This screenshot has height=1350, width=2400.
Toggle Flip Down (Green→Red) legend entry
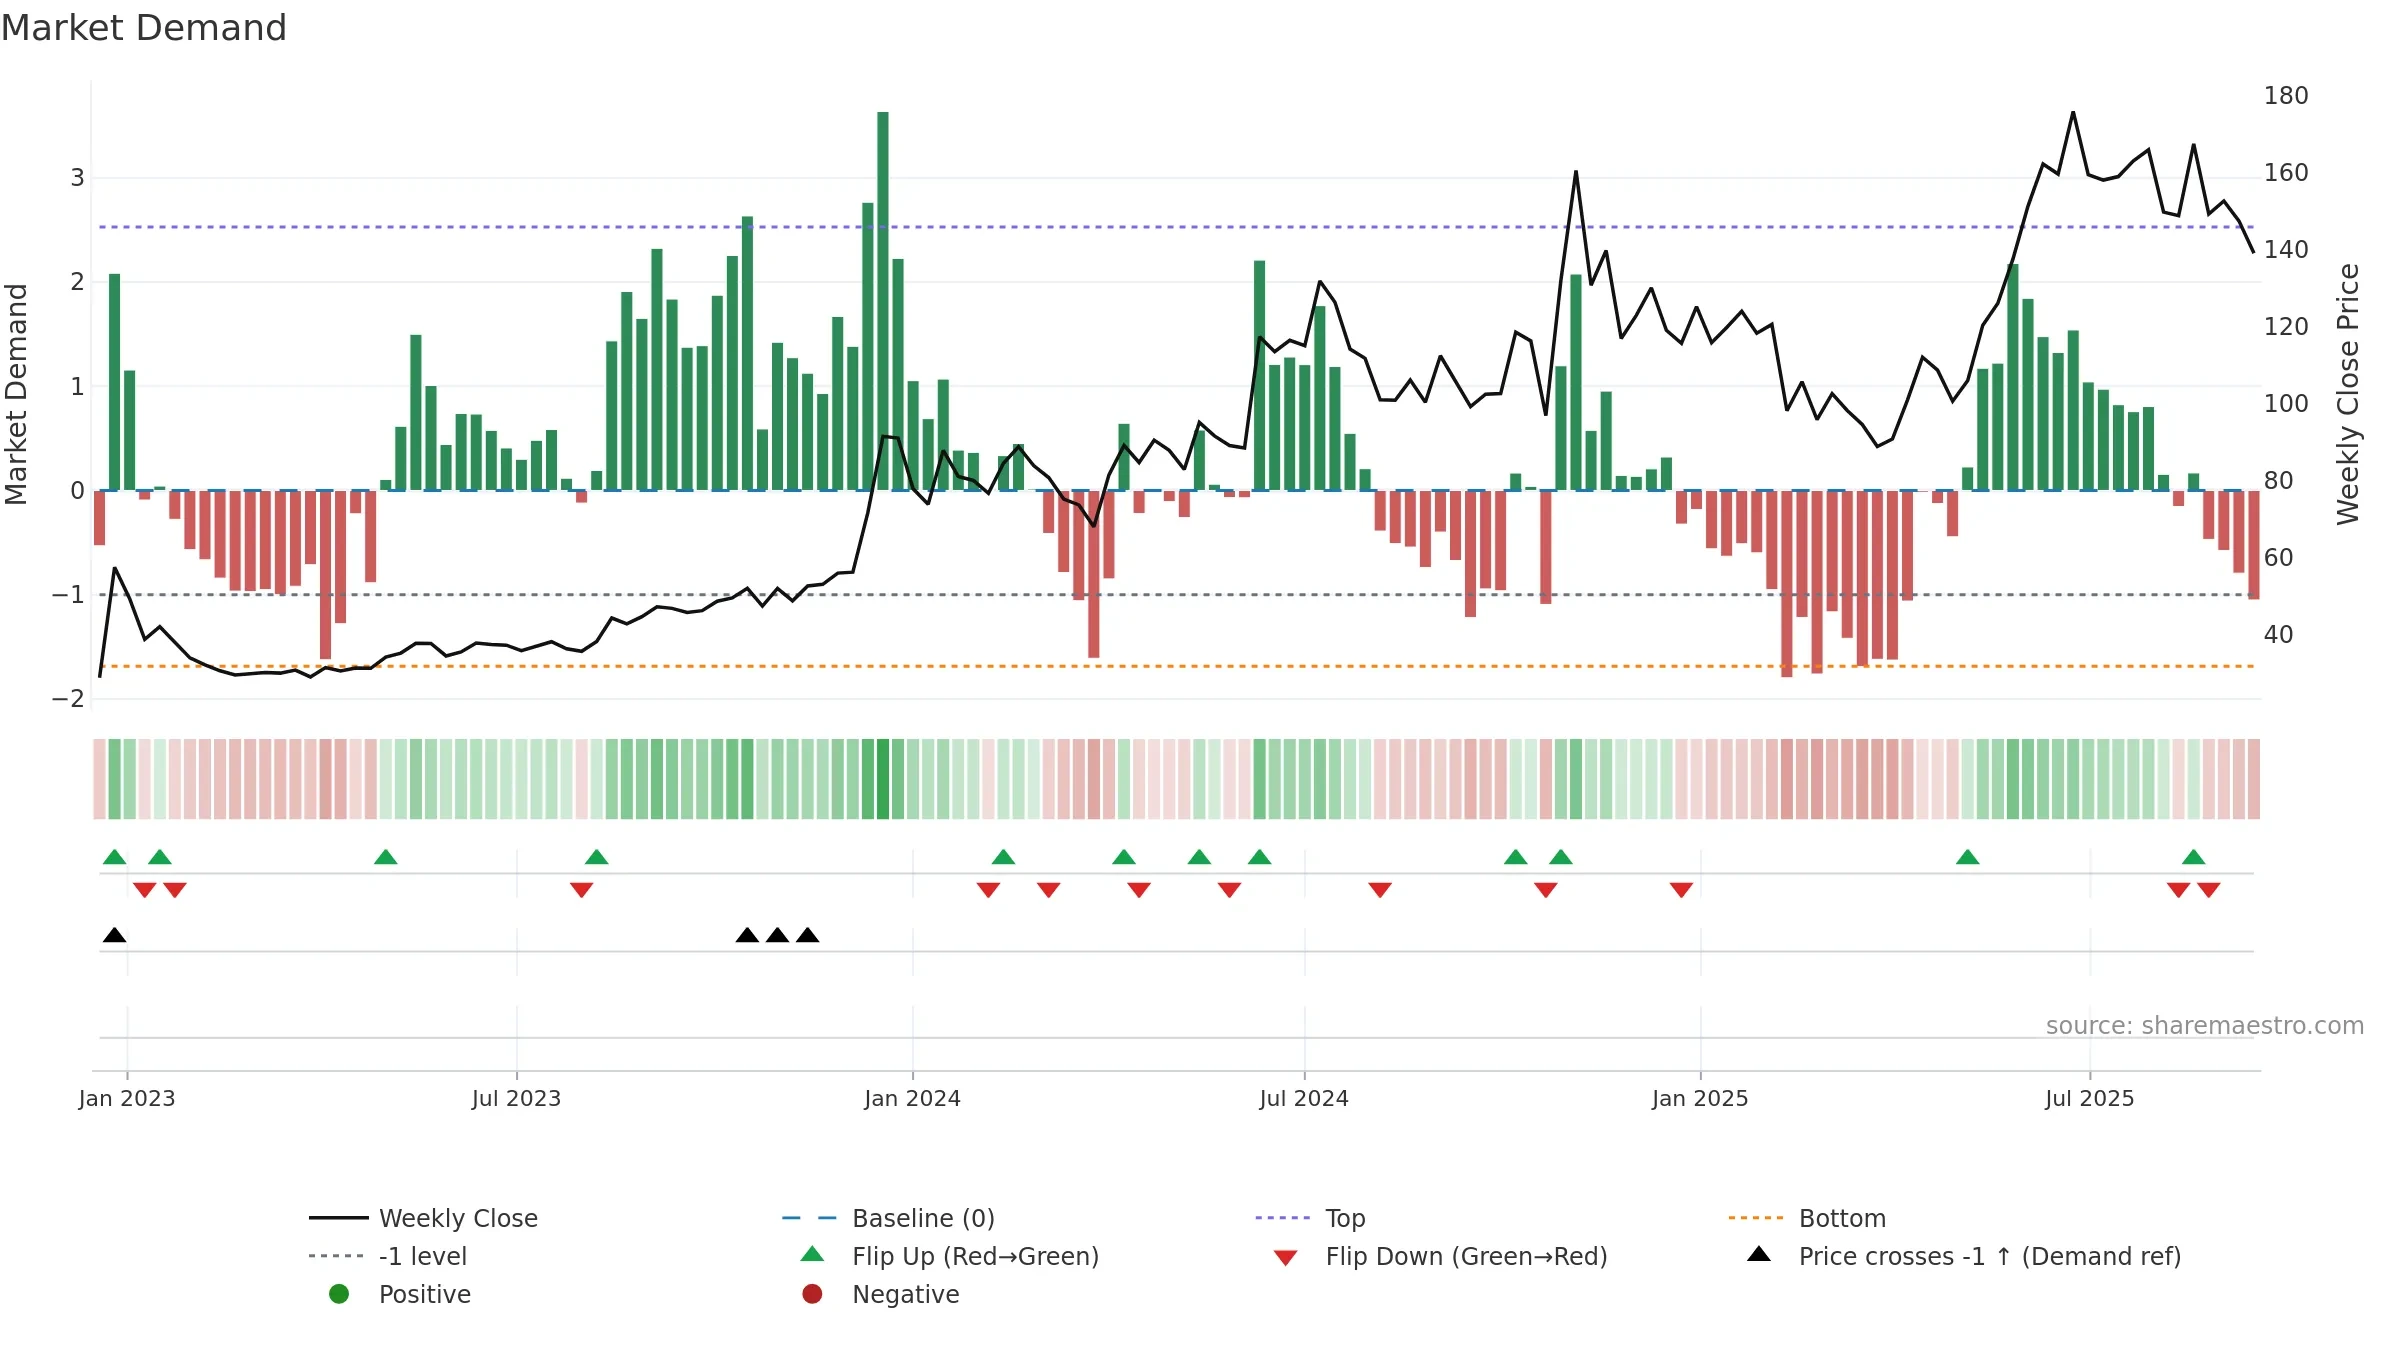pyautogui.click(x=1440, y=1256)
